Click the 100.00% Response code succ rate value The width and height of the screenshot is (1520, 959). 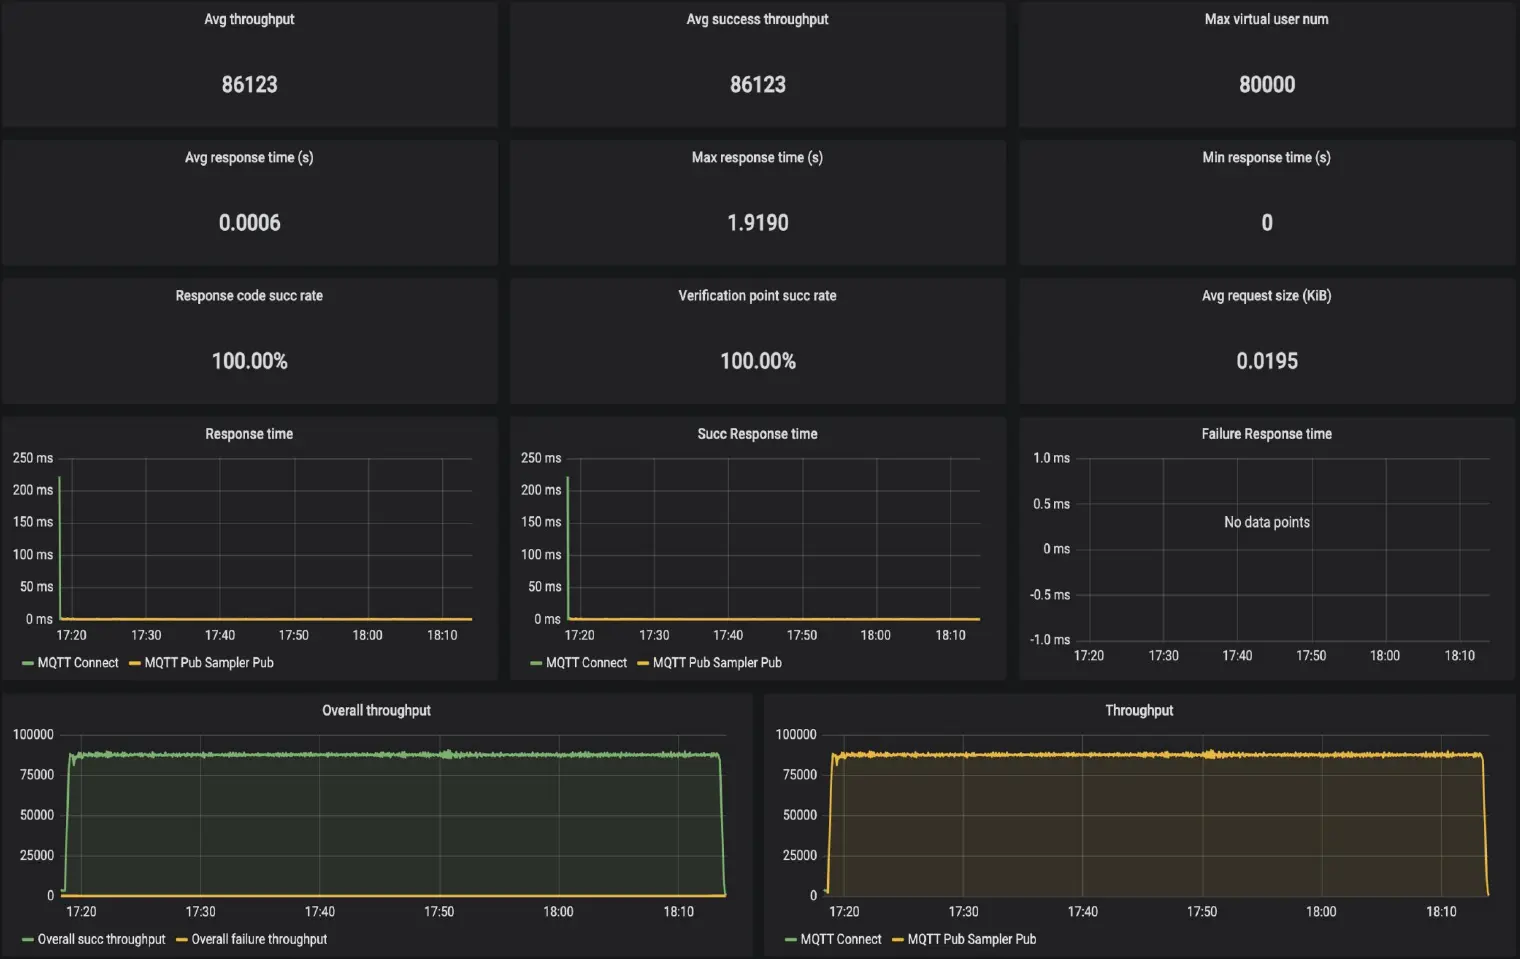pos(249,360)
